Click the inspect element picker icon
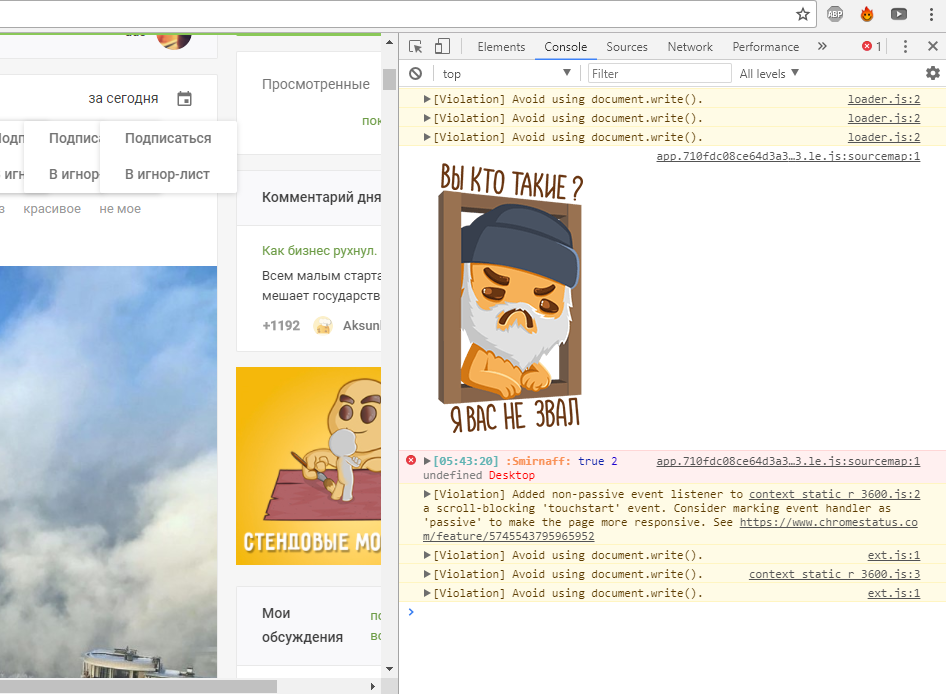Image resolution: width=946 pixels, height=694 pixels. click(x=416, y=47)
